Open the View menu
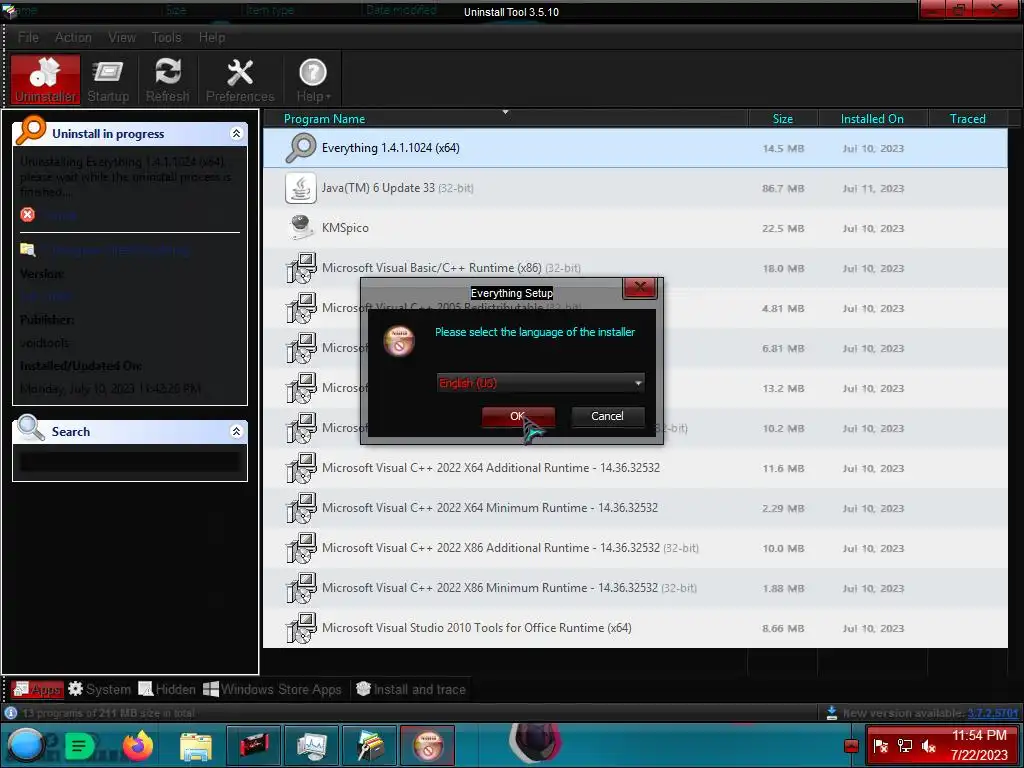 coord(122,37)
